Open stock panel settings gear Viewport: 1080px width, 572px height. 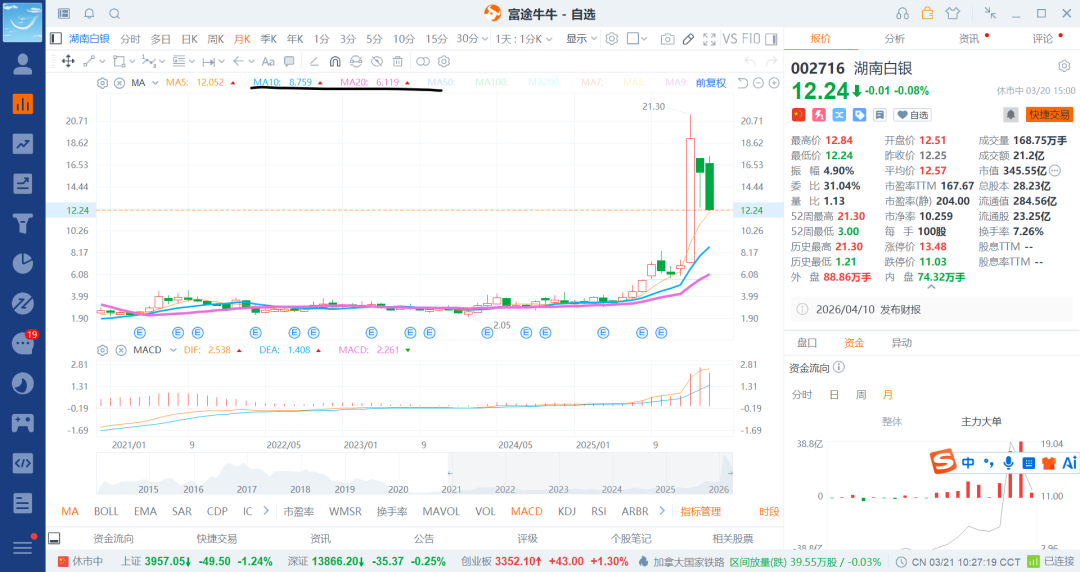1064,66
